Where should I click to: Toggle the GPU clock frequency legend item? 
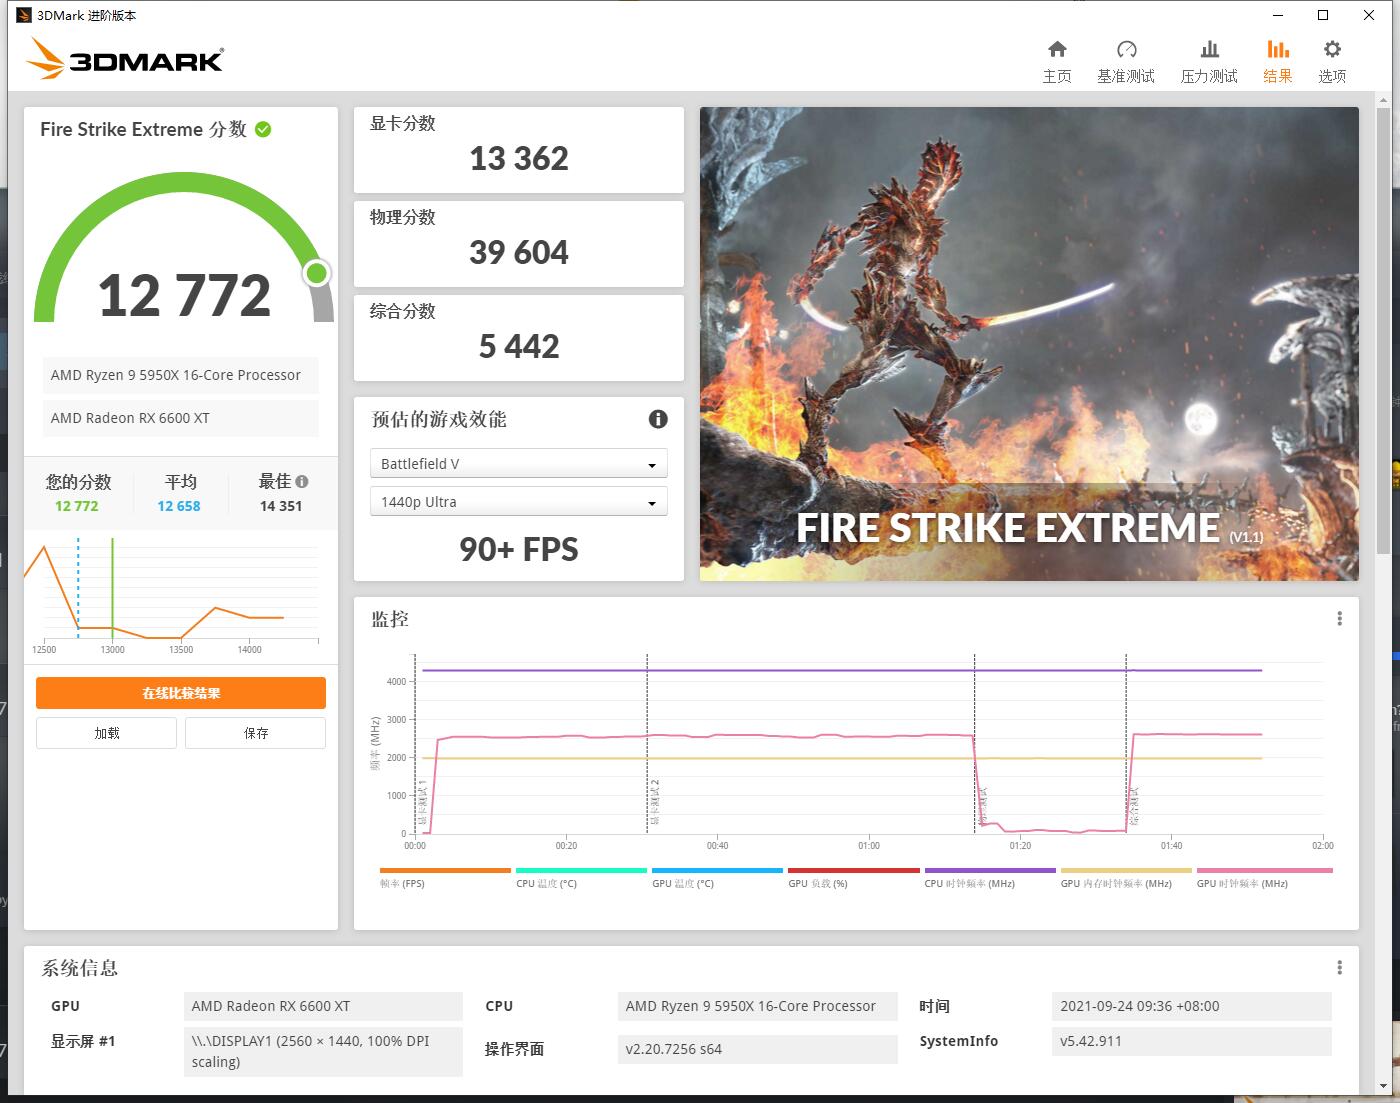pyautogui.click(x=1264, y=878)
